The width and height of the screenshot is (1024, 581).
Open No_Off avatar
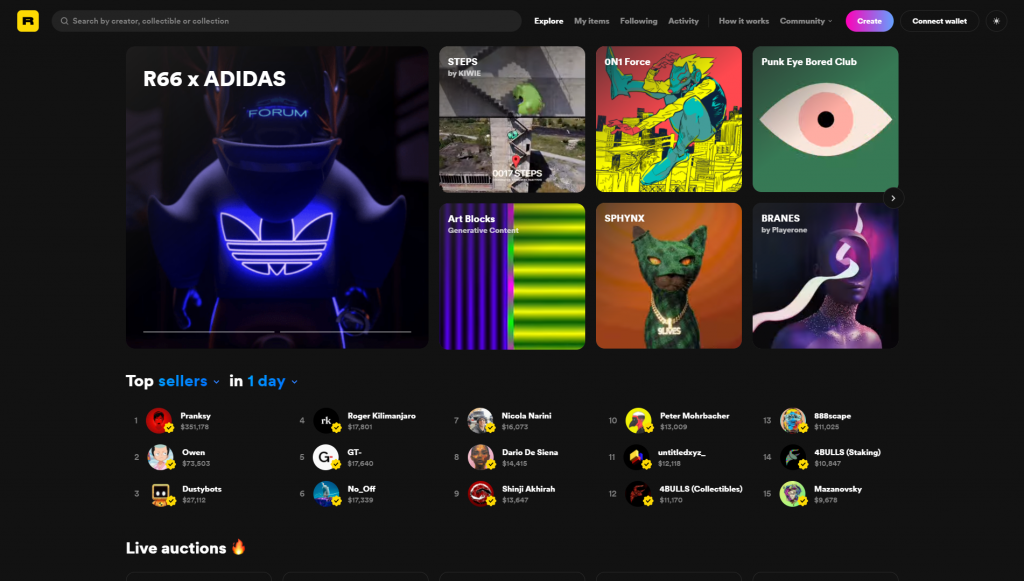326,494
